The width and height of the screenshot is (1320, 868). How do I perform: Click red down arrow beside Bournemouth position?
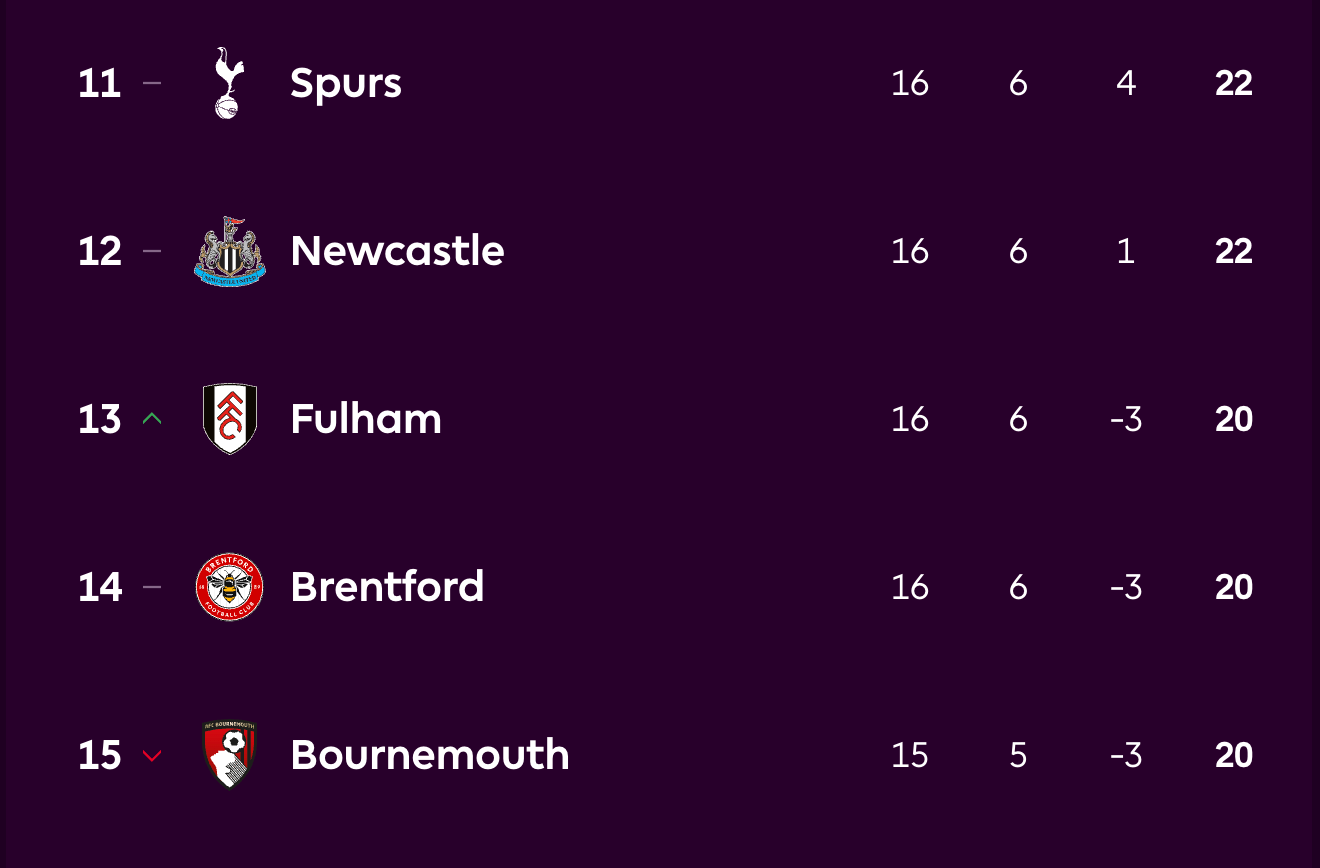click(152, 756)
